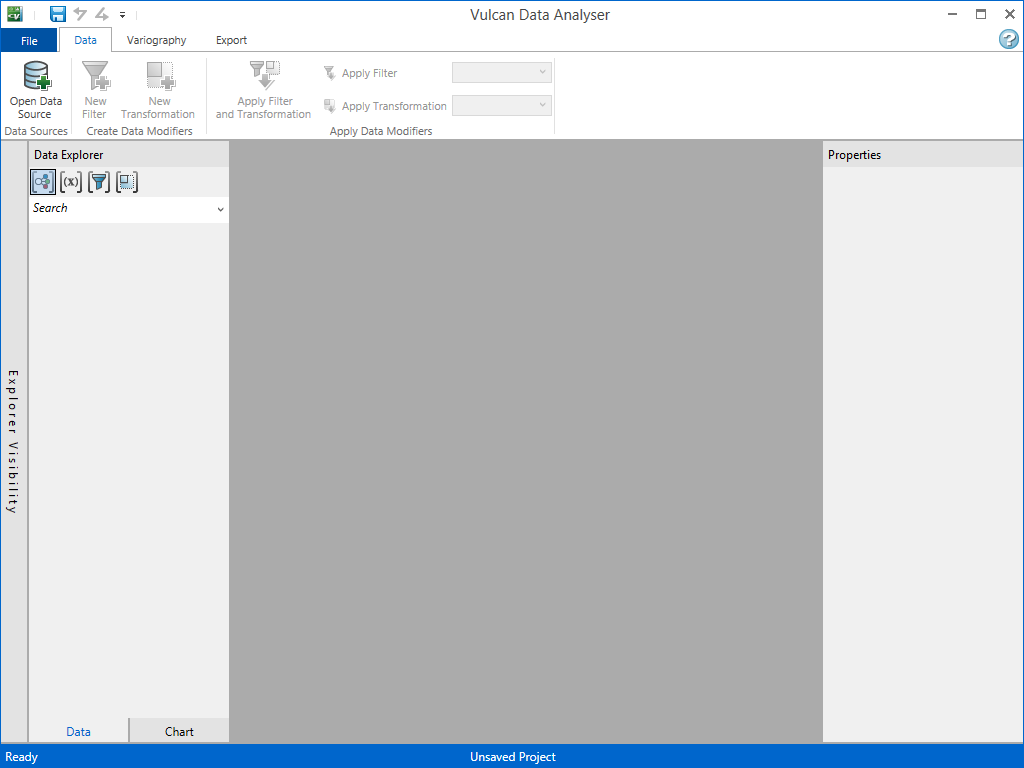
Task: Click the Data Explorer panel header
Action: (129, 155)
